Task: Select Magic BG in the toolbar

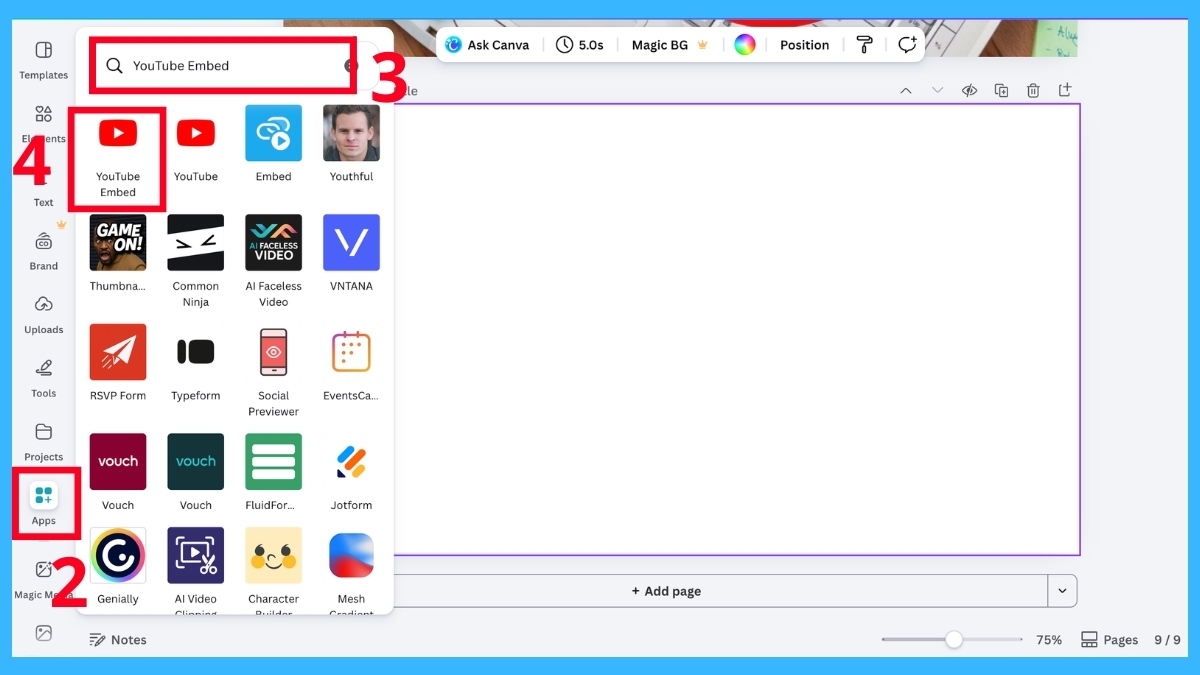Action: point(661,44)
